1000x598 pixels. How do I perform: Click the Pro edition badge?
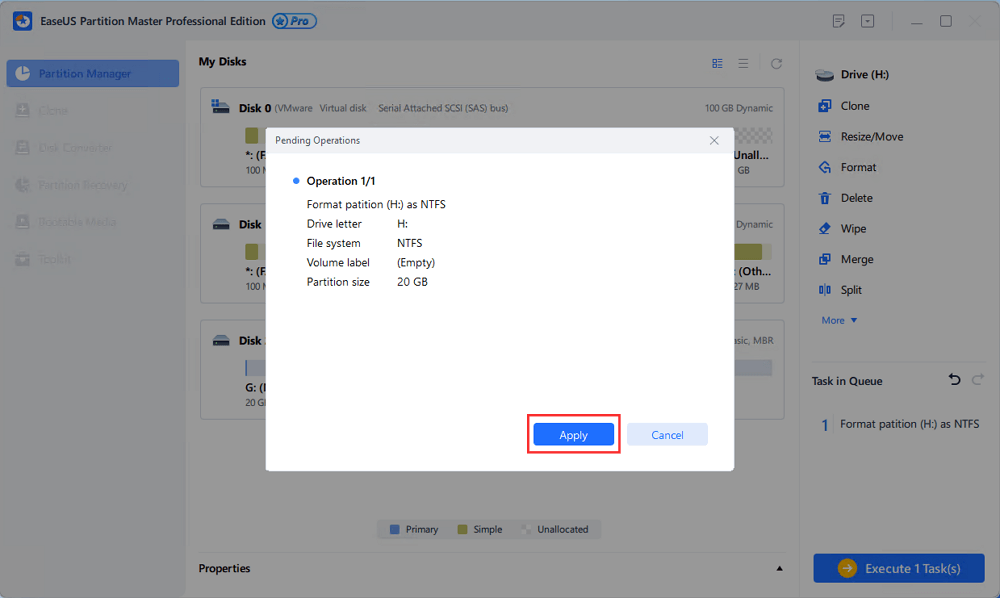294,21
